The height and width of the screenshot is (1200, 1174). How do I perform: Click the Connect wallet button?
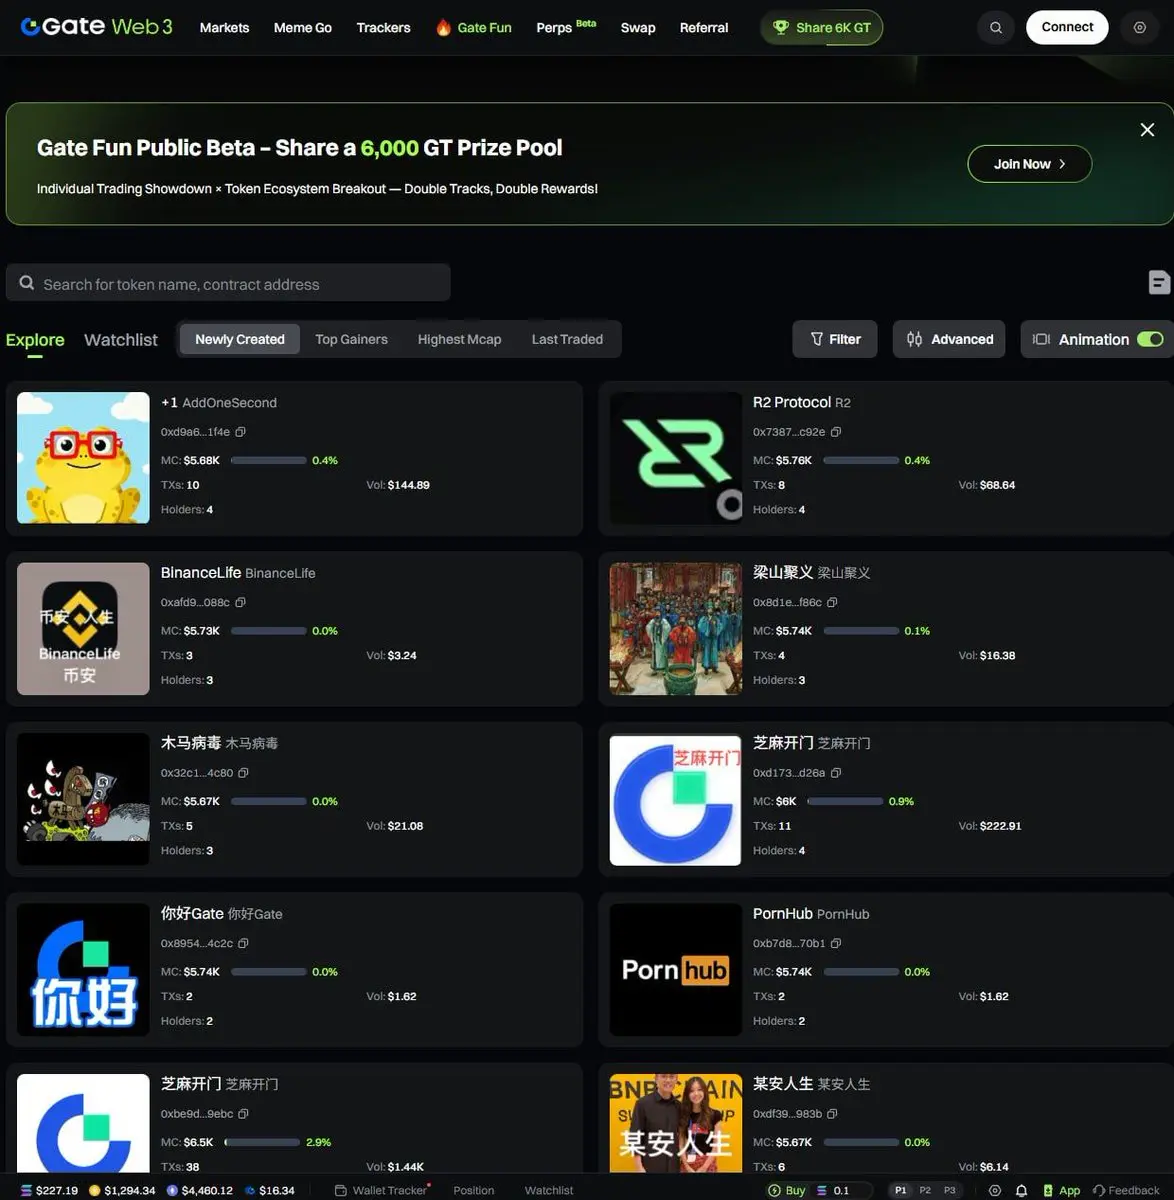point(1067,27)
